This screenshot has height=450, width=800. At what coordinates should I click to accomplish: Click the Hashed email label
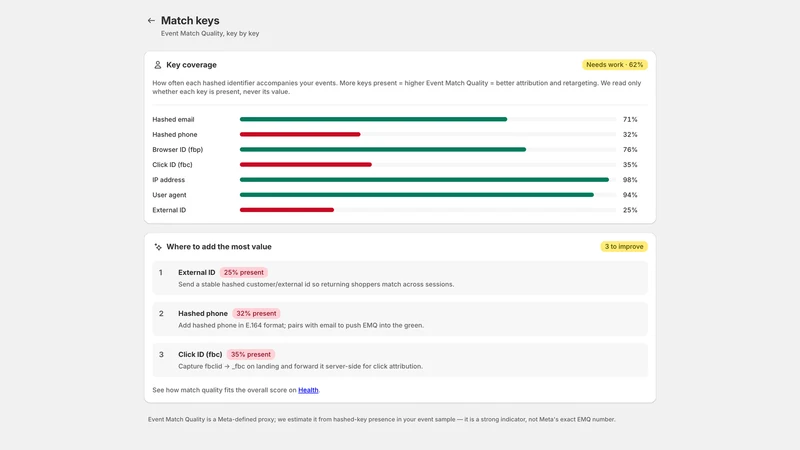tap(173, 119)
